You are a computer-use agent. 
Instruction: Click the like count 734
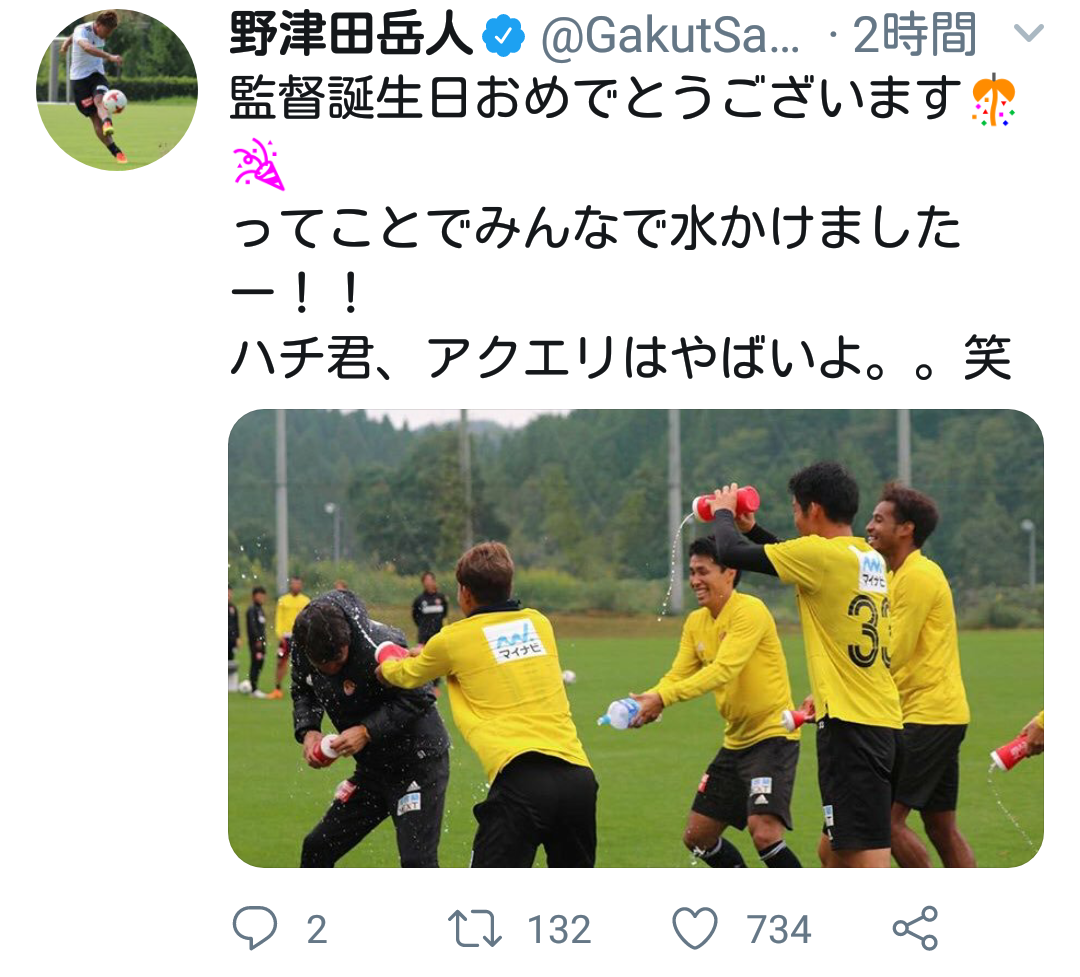pyautogui.click(x=779, y=929)
